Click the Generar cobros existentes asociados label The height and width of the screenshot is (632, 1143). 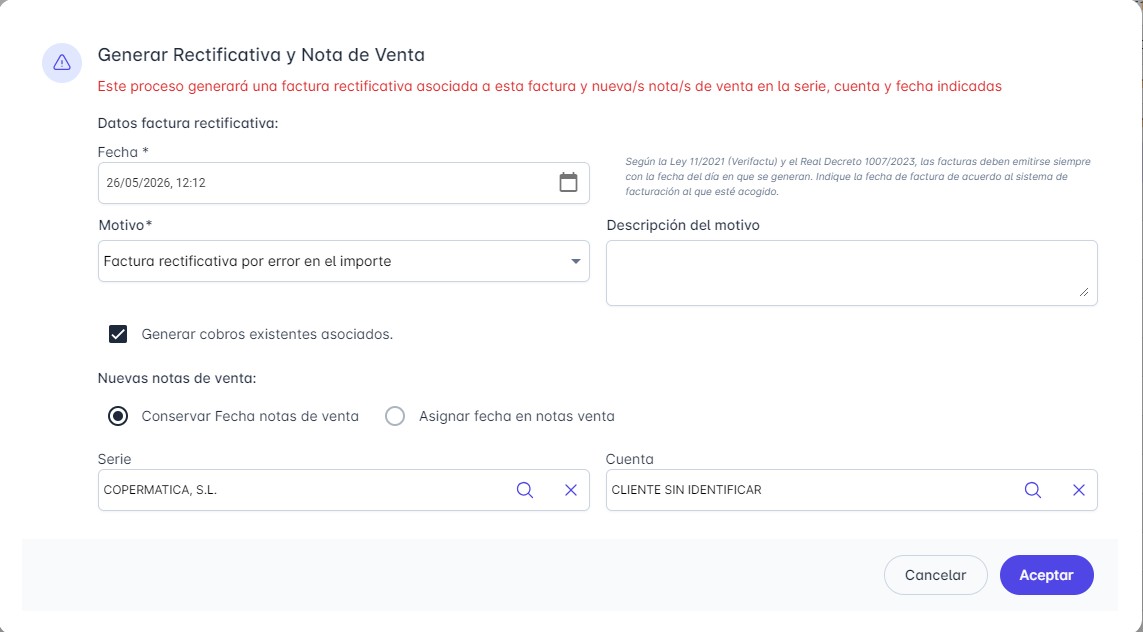267,335
